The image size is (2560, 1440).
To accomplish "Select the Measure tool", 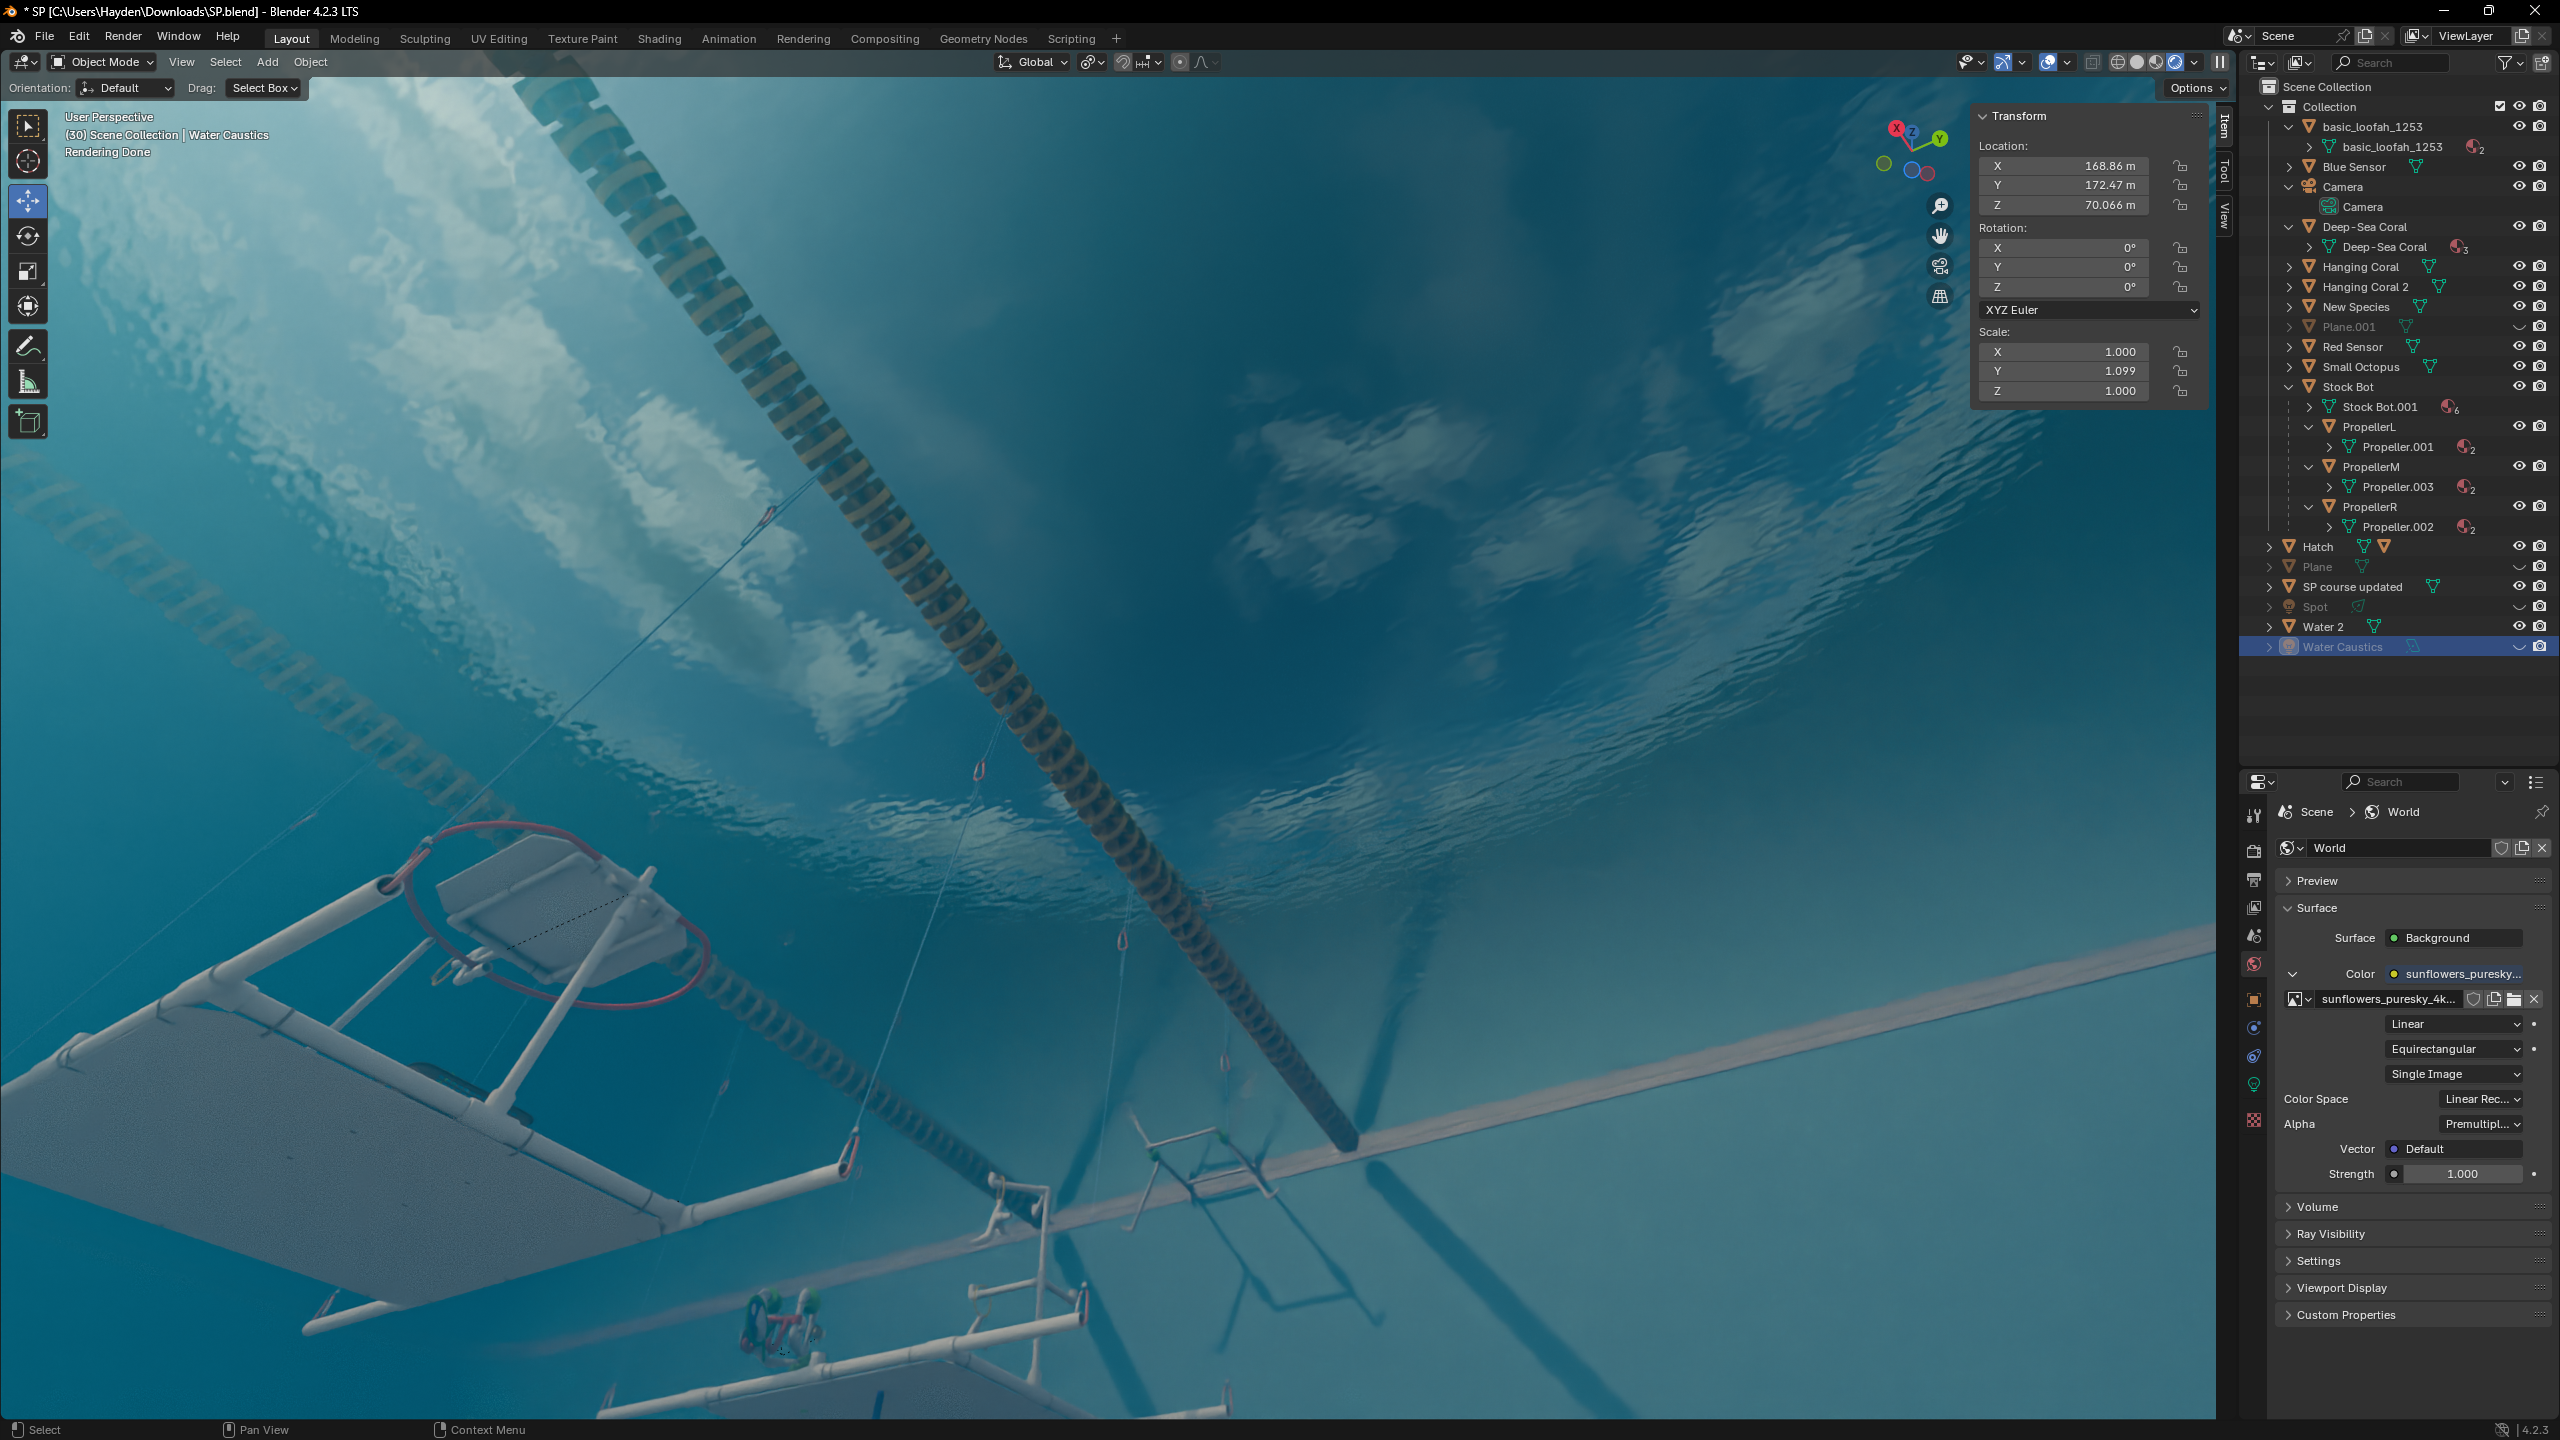I will click(x=28, y=383).
